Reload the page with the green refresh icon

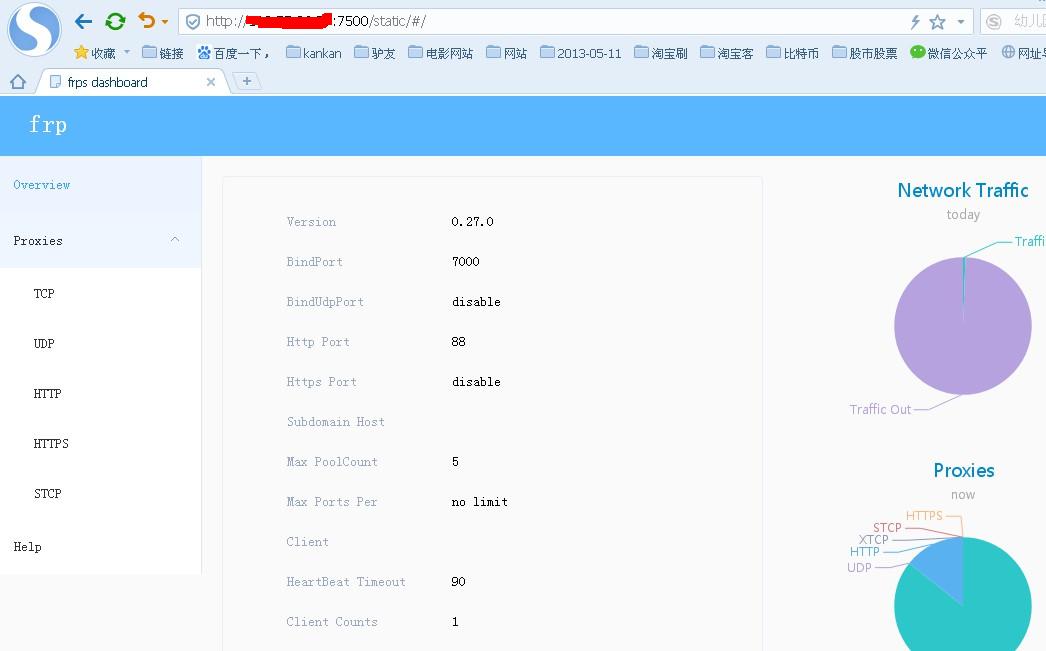pyautogui.click(x=115, y=21)
